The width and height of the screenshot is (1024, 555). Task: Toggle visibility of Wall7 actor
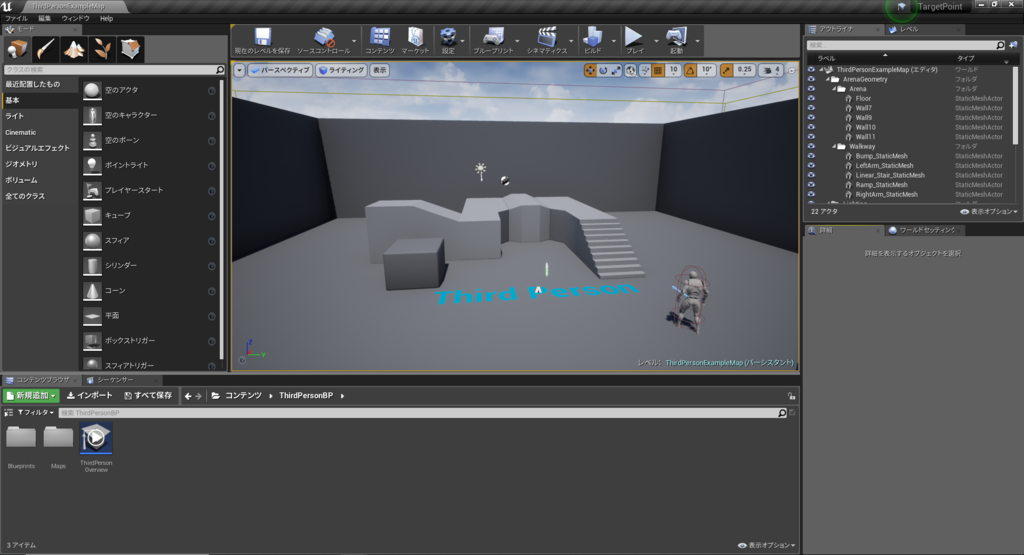tap(811, 108)
